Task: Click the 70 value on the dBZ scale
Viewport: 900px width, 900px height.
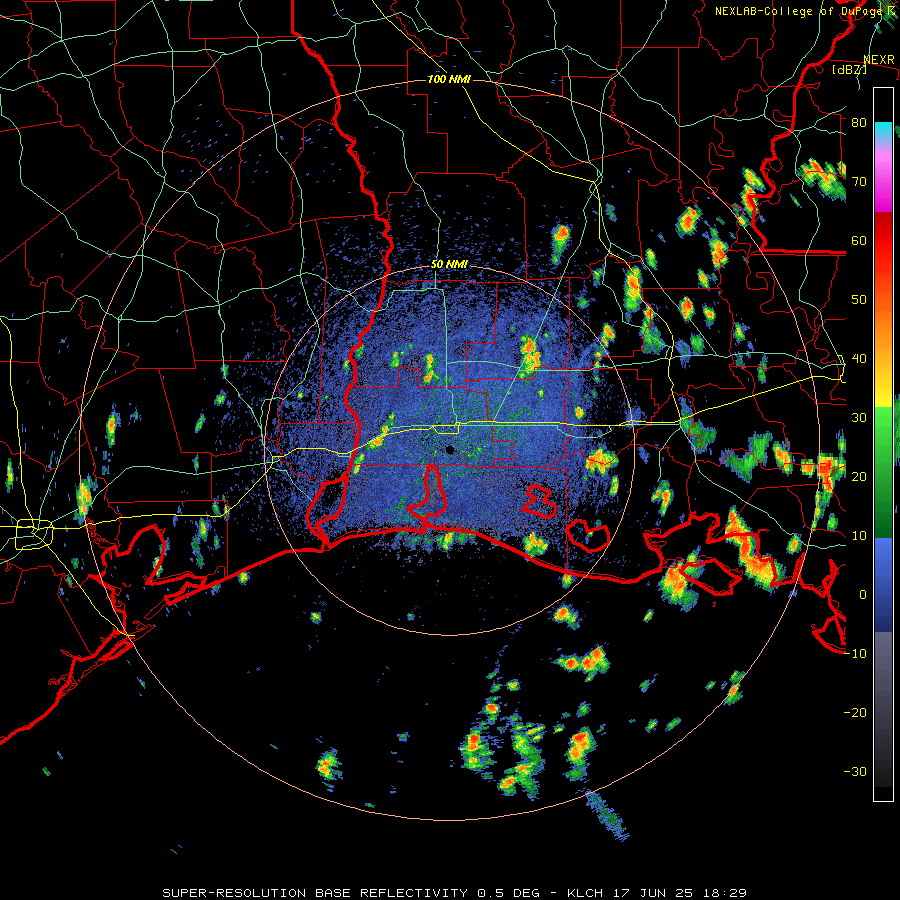Action: click(859, 181)
